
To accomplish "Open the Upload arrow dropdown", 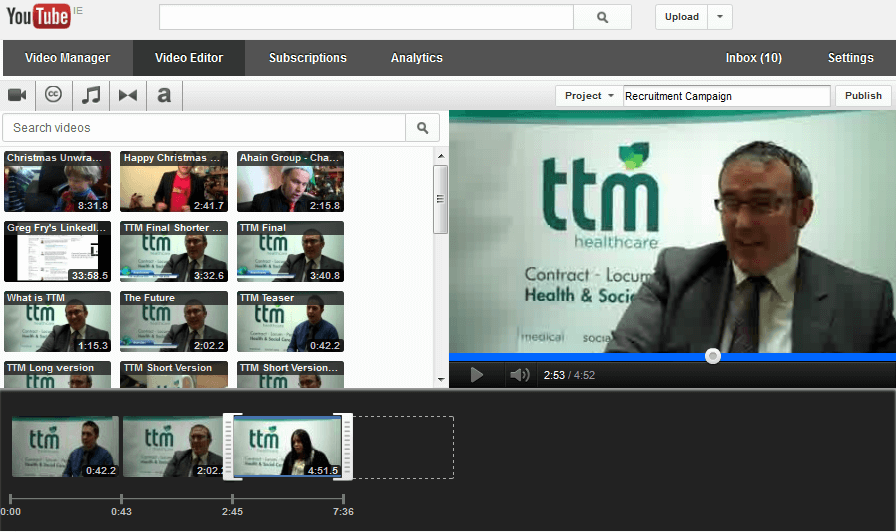I will click(720, 17).
